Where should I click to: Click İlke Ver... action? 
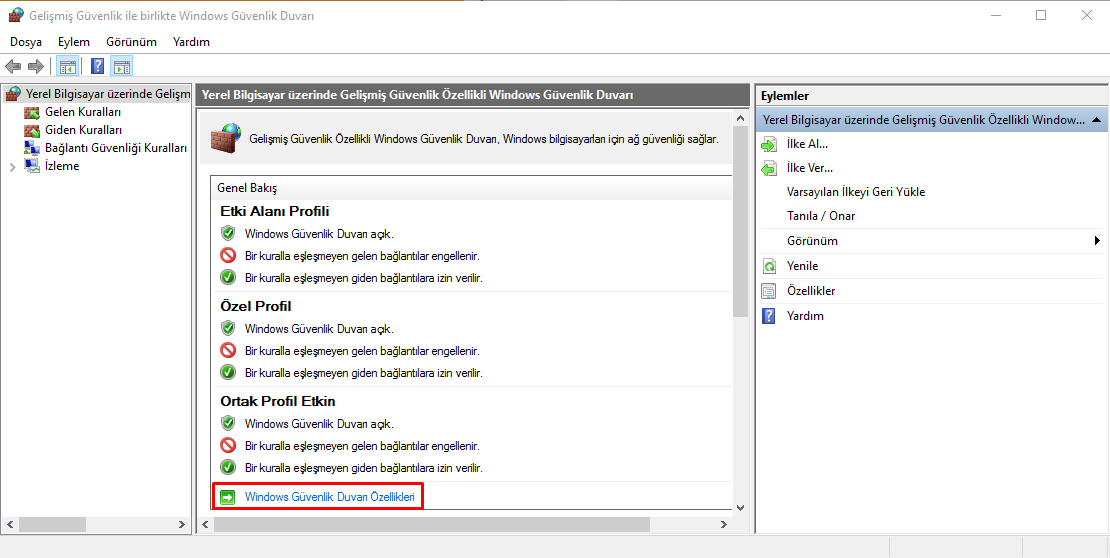(809, 168)
